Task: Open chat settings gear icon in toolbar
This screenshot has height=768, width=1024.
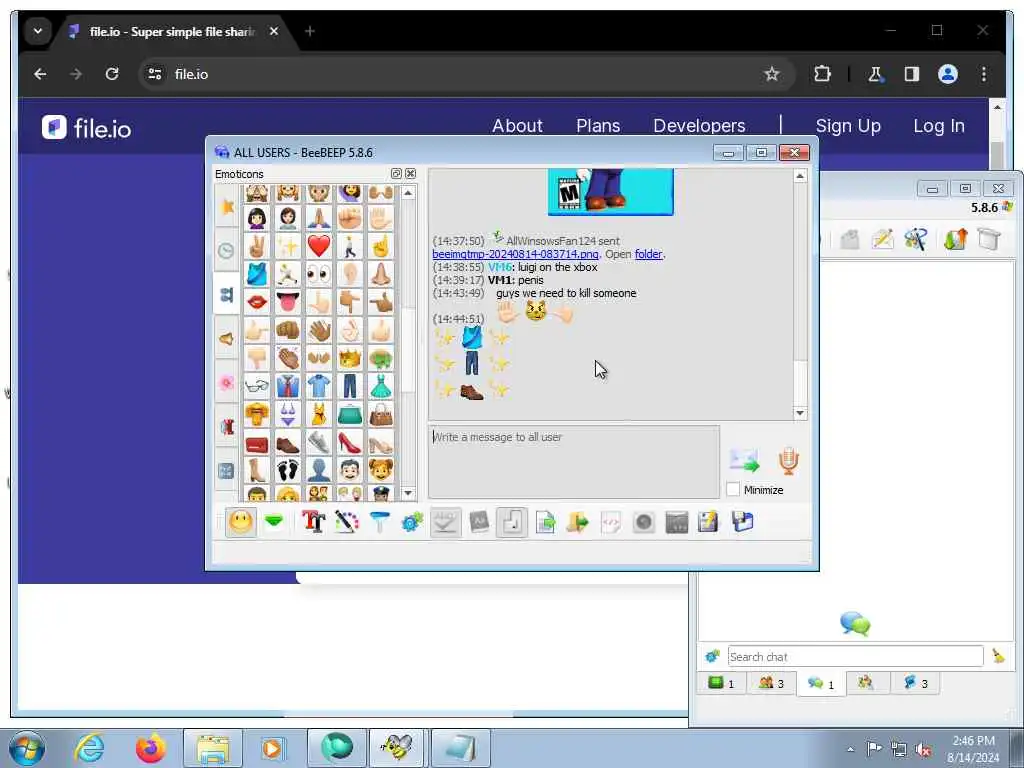Action: (x=412, y=522)
